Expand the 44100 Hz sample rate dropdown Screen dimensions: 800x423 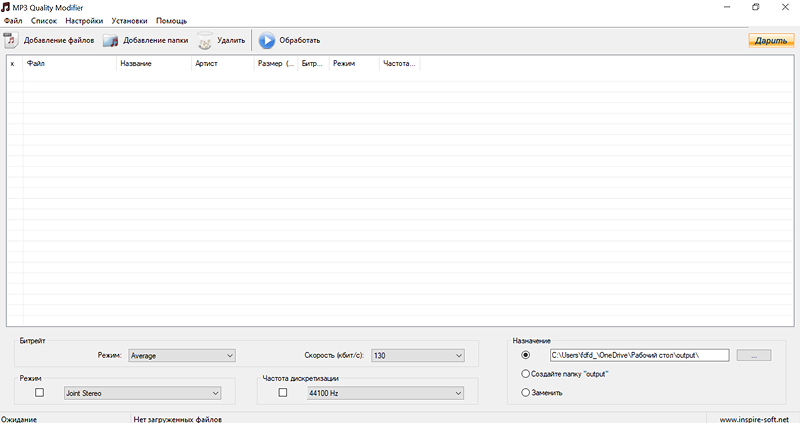coord(385,393)
